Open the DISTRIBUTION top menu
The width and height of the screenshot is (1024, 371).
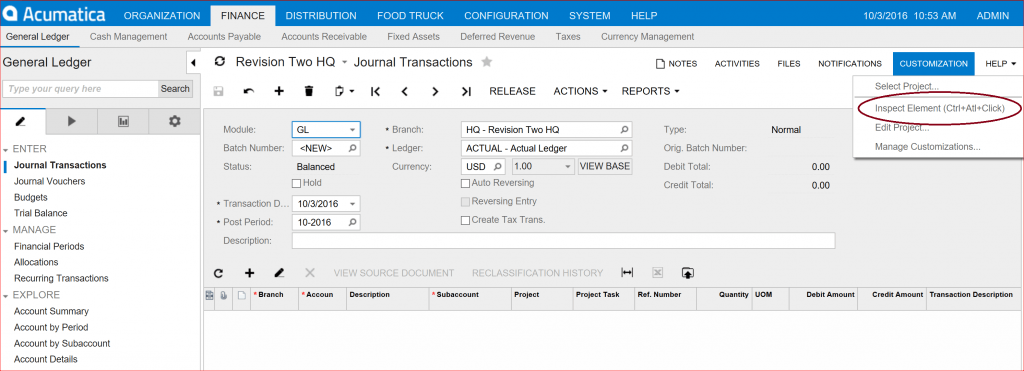[321, 16]
